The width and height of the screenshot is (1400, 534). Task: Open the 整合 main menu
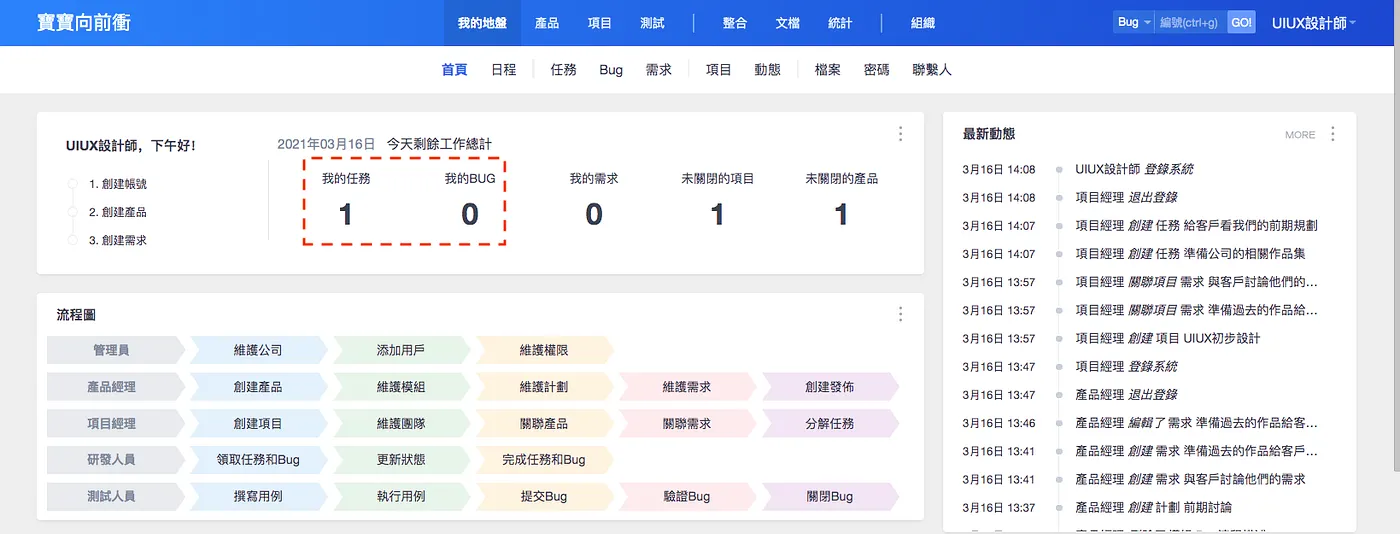click(734, 23)
